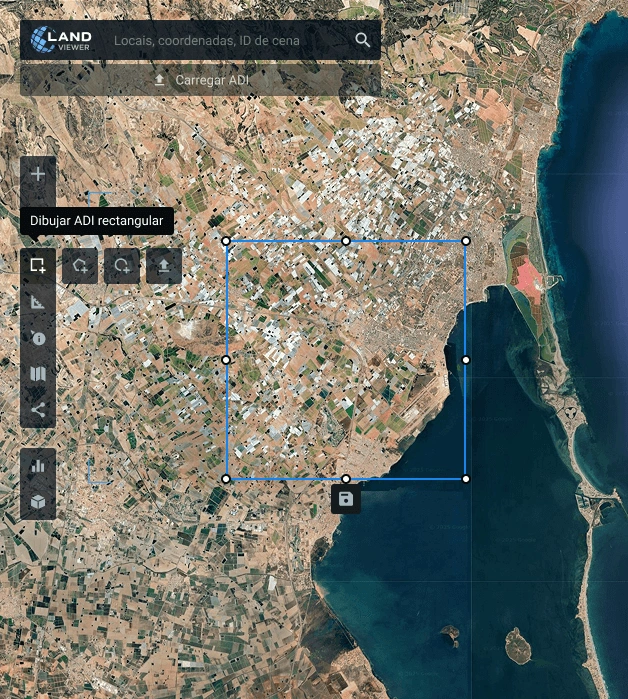Save the drawn area with floppy icon
The height and width of the screenshot is (699, 628).
pyautogui.click(x=346, y=499)
